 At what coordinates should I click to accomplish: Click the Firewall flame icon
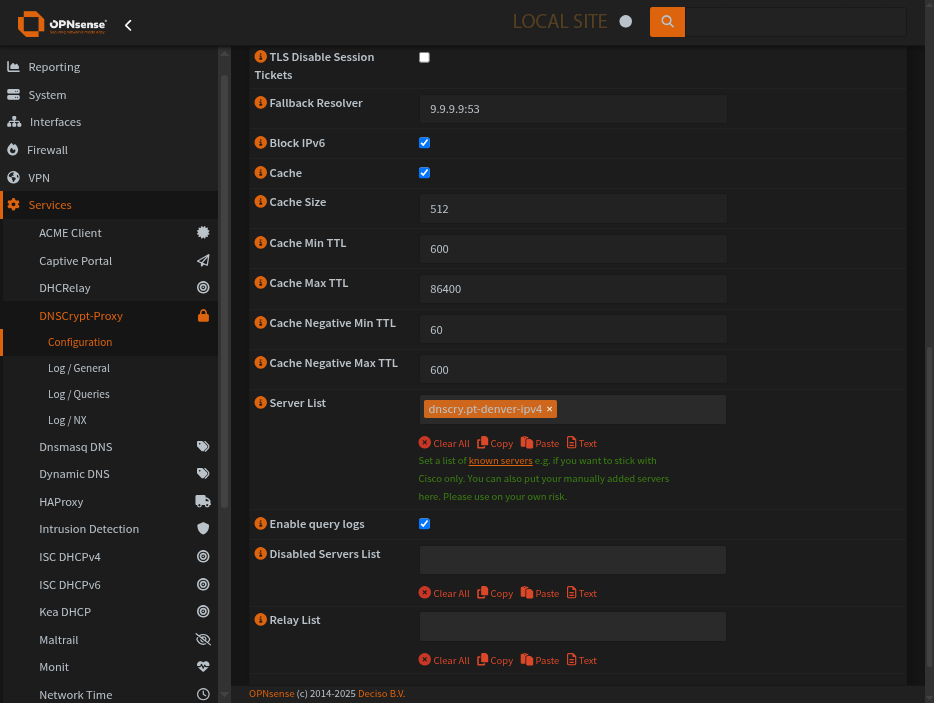(13, 150)
